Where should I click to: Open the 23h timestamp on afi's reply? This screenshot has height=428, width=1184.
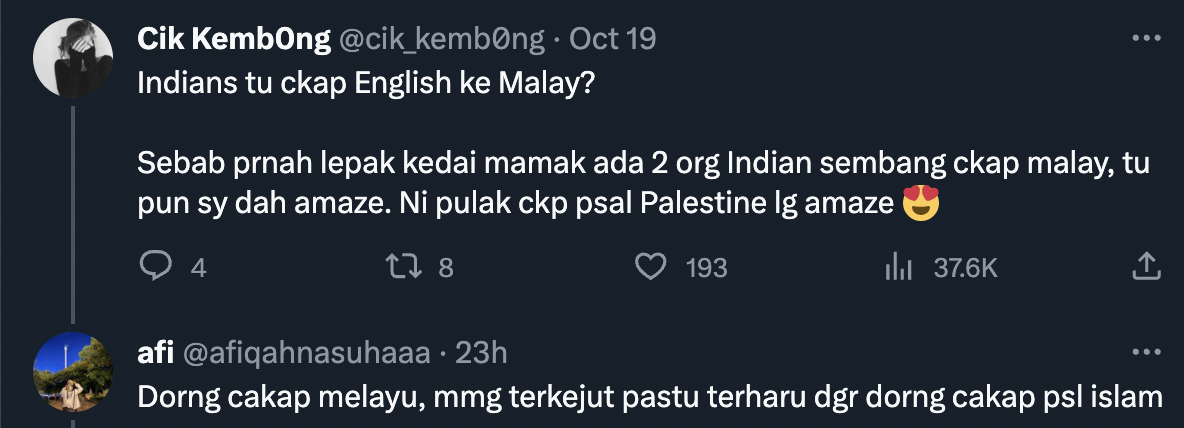click(x=481, y=353)
